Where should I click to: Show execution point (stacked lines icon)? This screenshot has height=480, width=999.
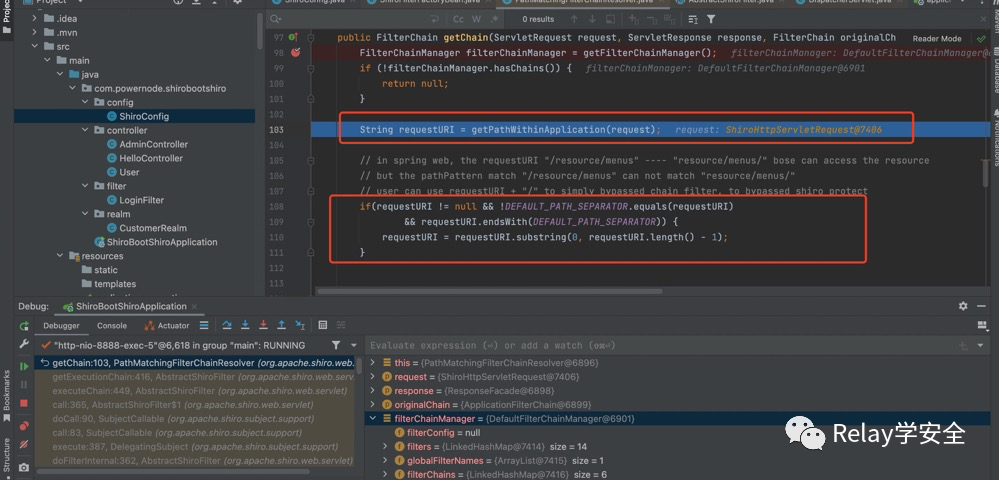(x=204, y=325)
